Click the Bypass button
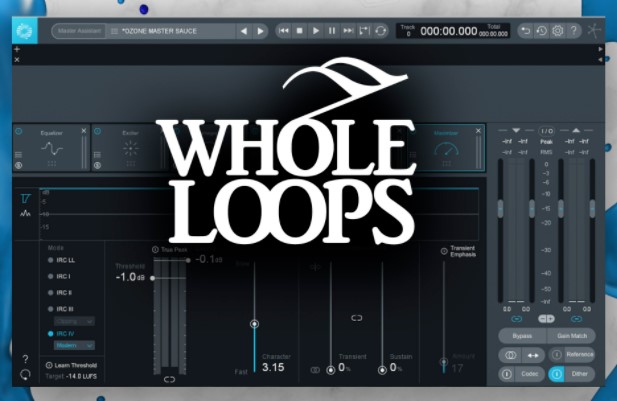 (522, 336)
